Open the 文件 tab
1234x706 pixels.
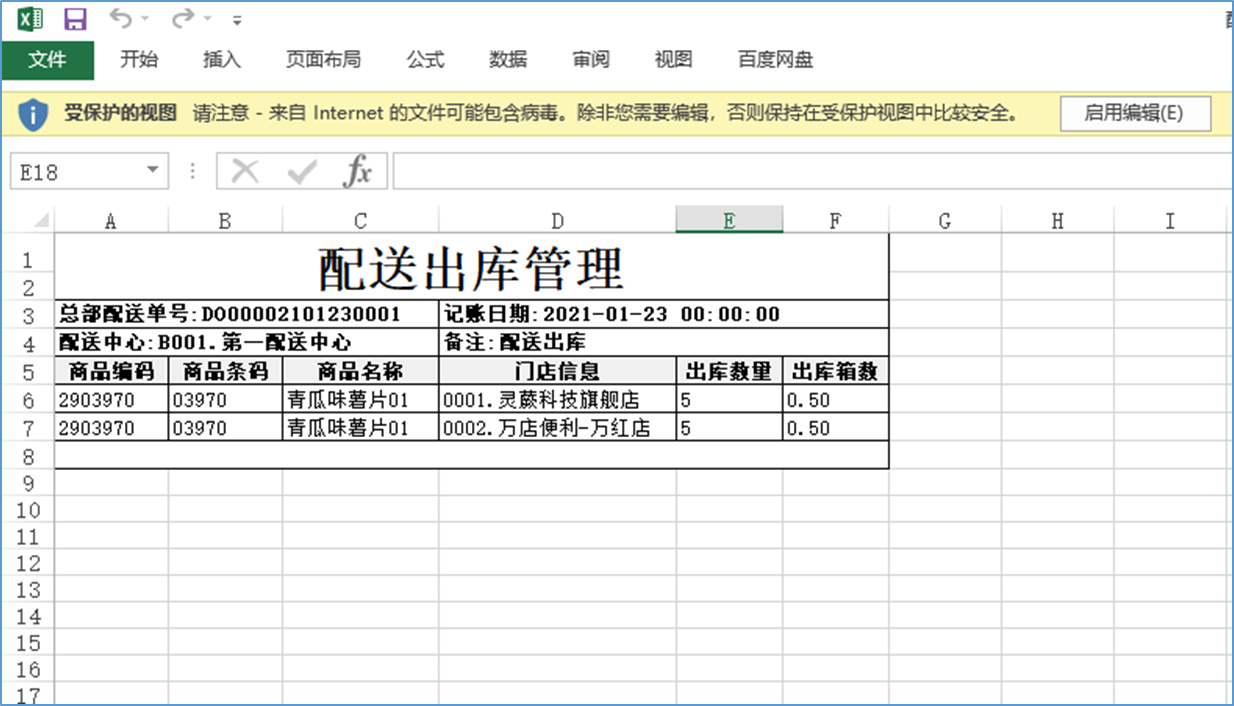[47, 60]
